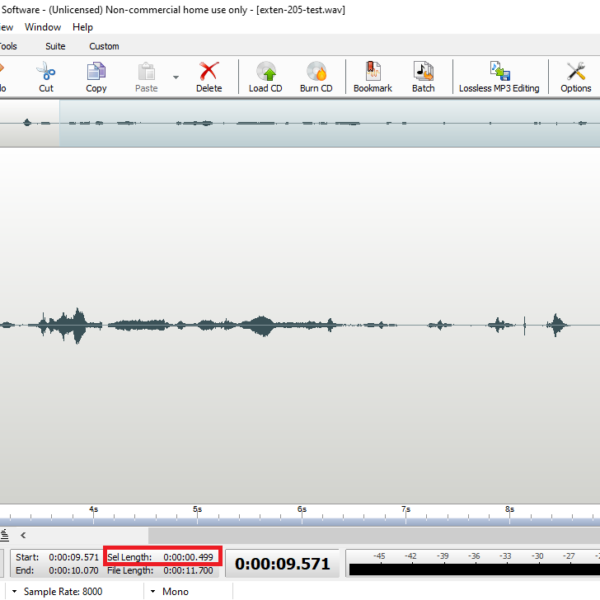This screenshot has height=600, width=600.
Task: Open the Help menu
Action: 83,27
